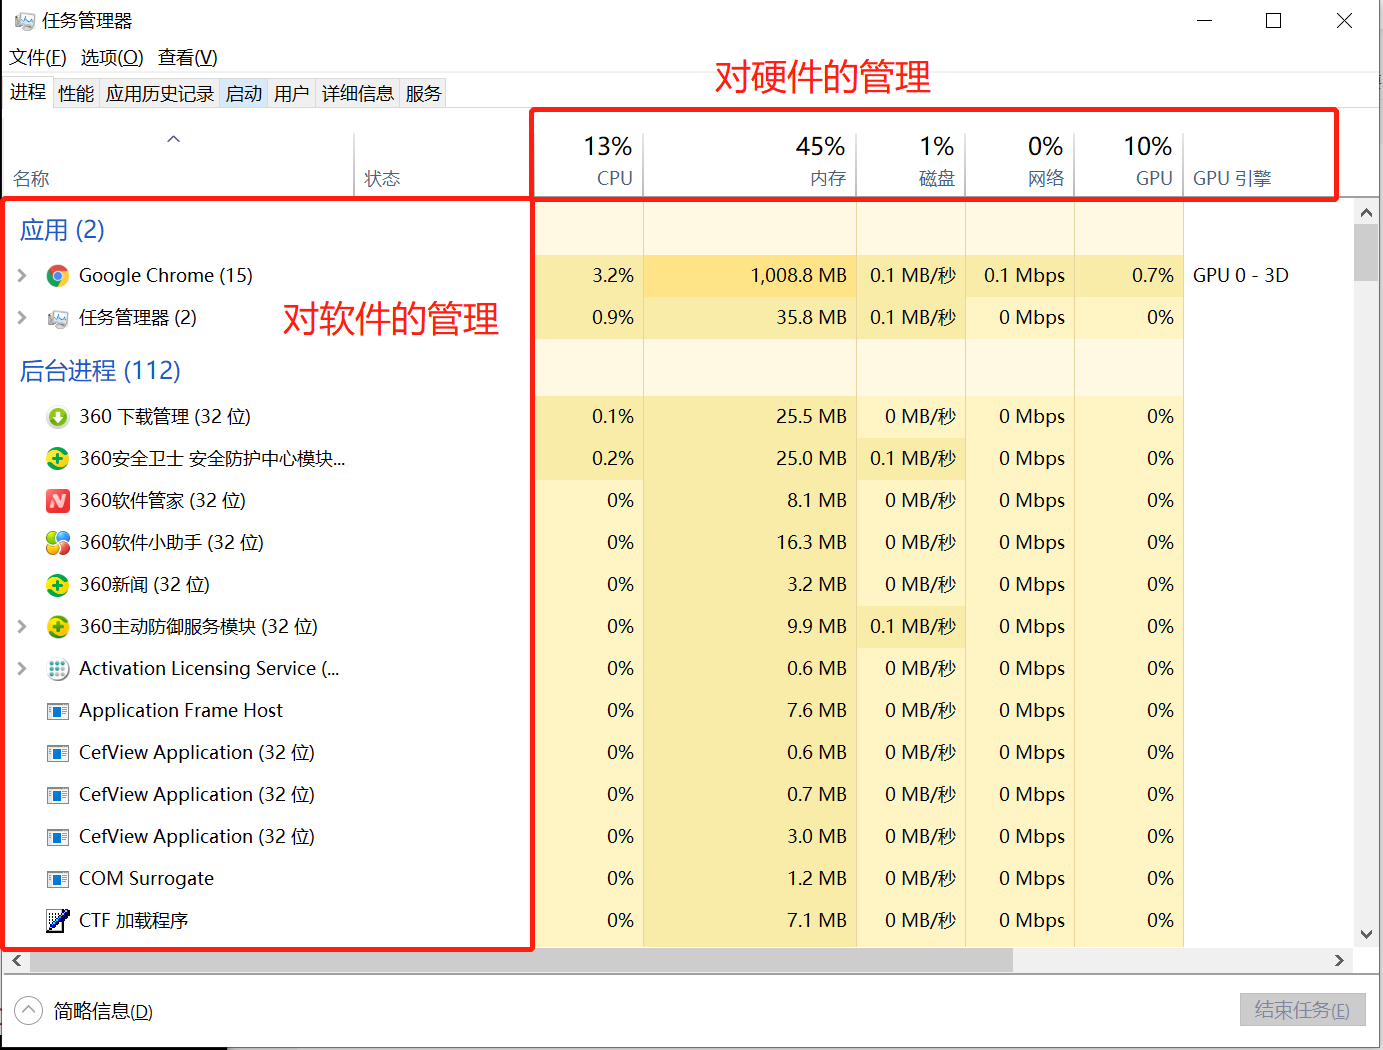The height and width of the screenshot is (1050, 1383).
Task: Sort by the 10% GPU column header
Action: click(x=1129, y=162)
